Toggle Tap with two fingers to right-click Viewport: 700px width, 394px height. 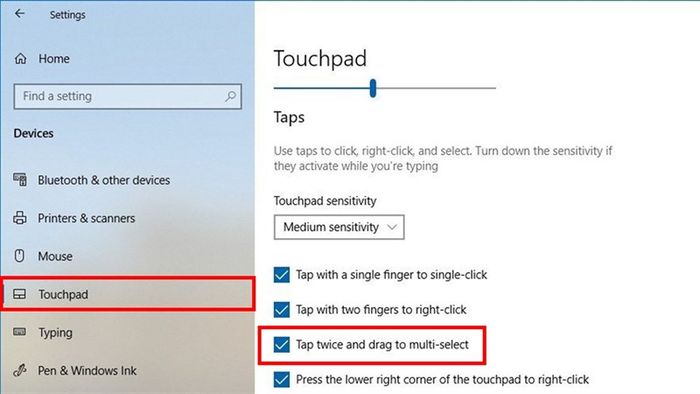coord(282,310)
